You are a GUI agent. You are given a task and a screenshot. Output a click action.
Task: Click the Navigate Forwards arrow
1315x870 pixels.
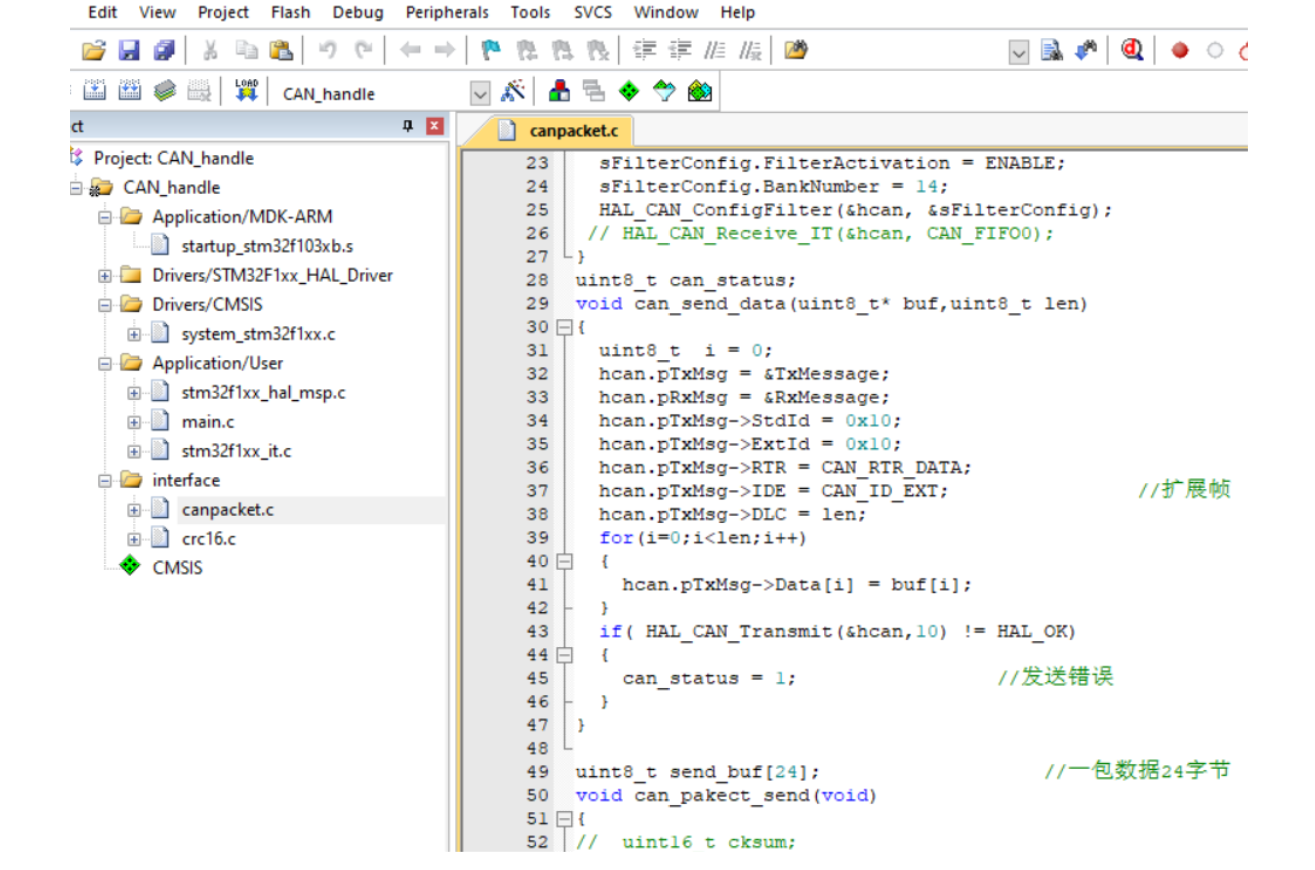[444, 50]
